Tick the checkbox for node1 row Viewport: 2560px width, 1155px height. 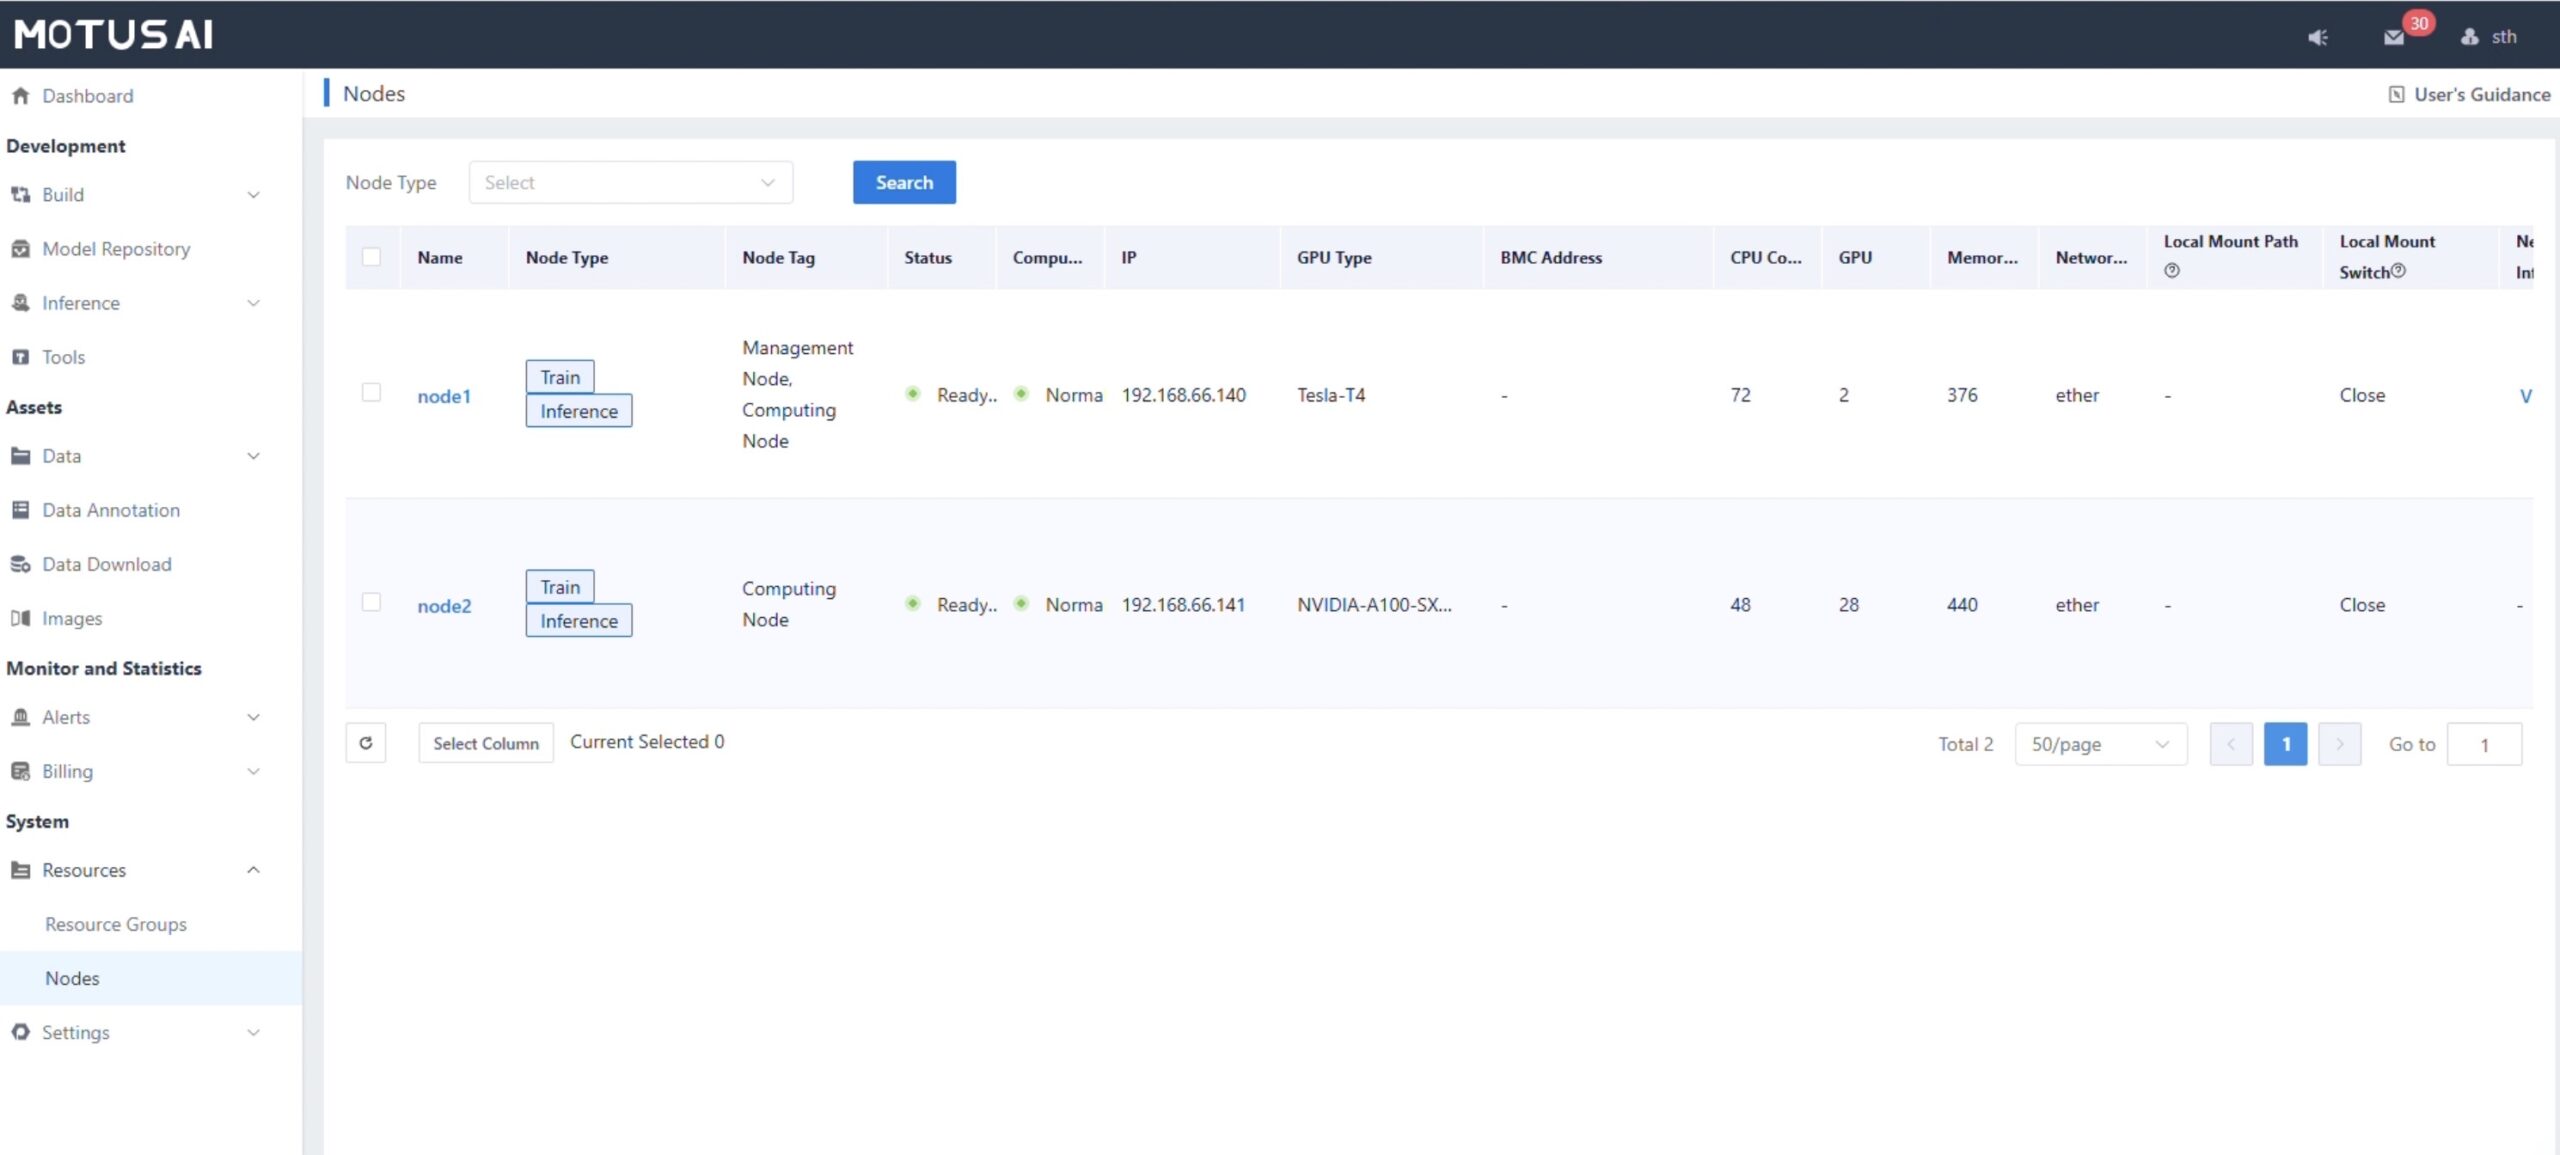click(371, 393)
